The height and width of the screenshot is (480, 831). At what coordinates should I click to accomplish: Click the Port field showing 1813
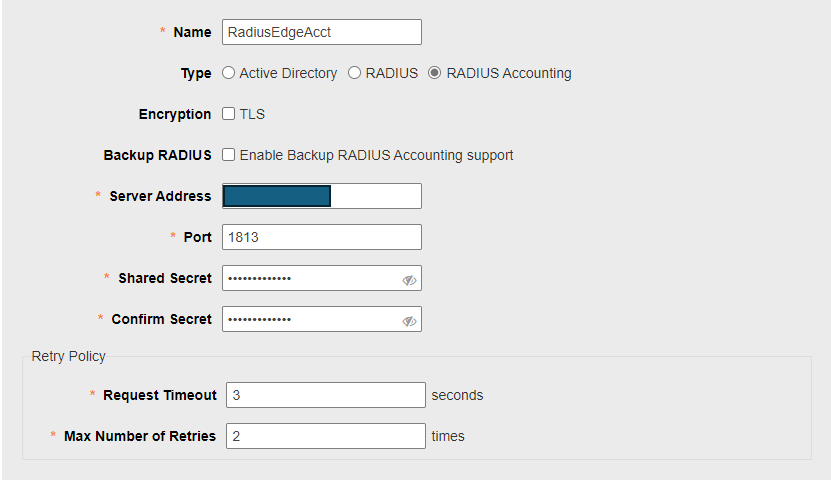322,237
